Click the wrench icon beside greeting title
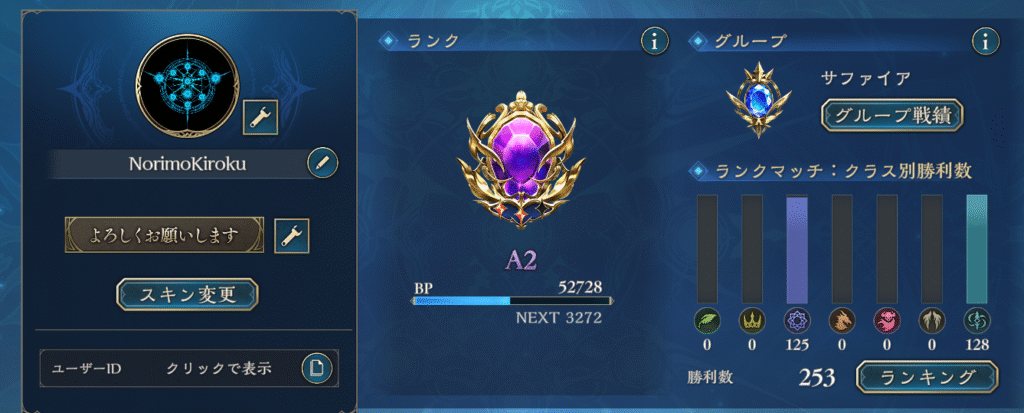The height and width of the screenshot is (413, 1024). click(291, 236)
